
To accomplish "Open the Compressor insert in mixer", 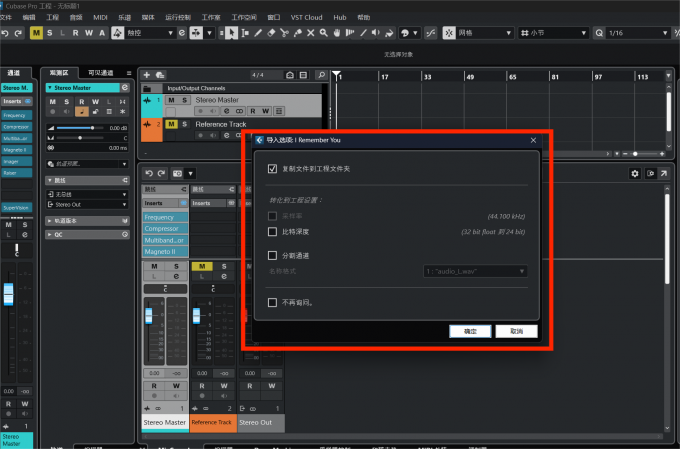I will point(165,229).
